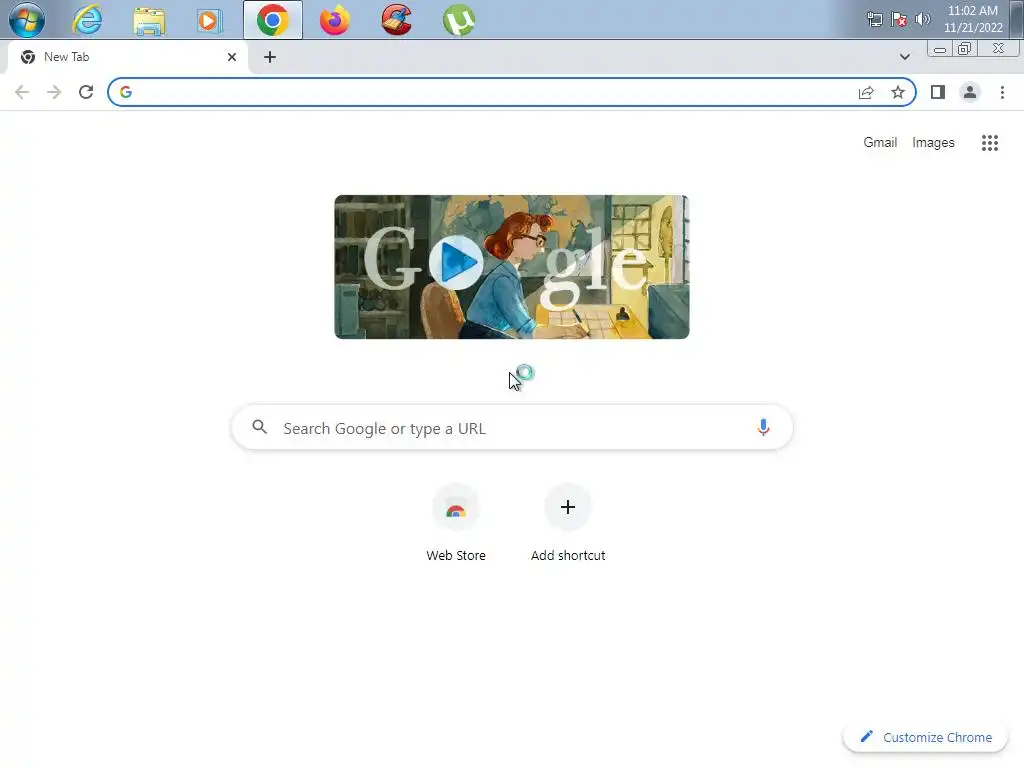The image size is (1024, 768).
Task: Open the Action Center flag icon
Action: pyautogui.click(x=899, y=19)
